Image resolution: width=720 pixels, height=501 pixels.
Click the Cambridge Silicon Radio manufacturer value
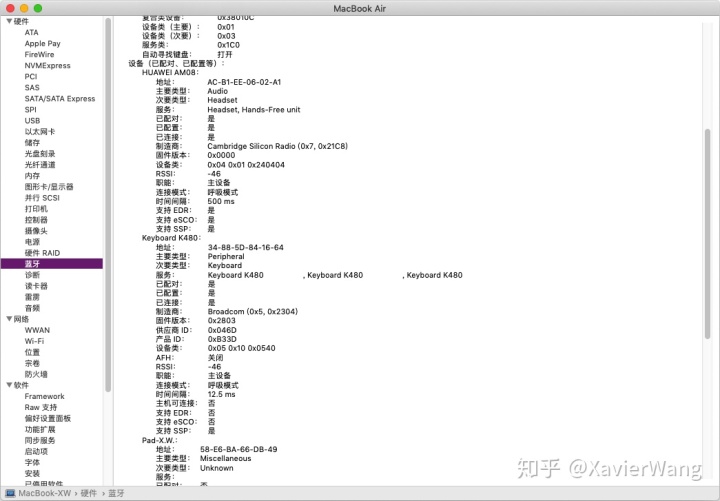click(x=277, y=146)
